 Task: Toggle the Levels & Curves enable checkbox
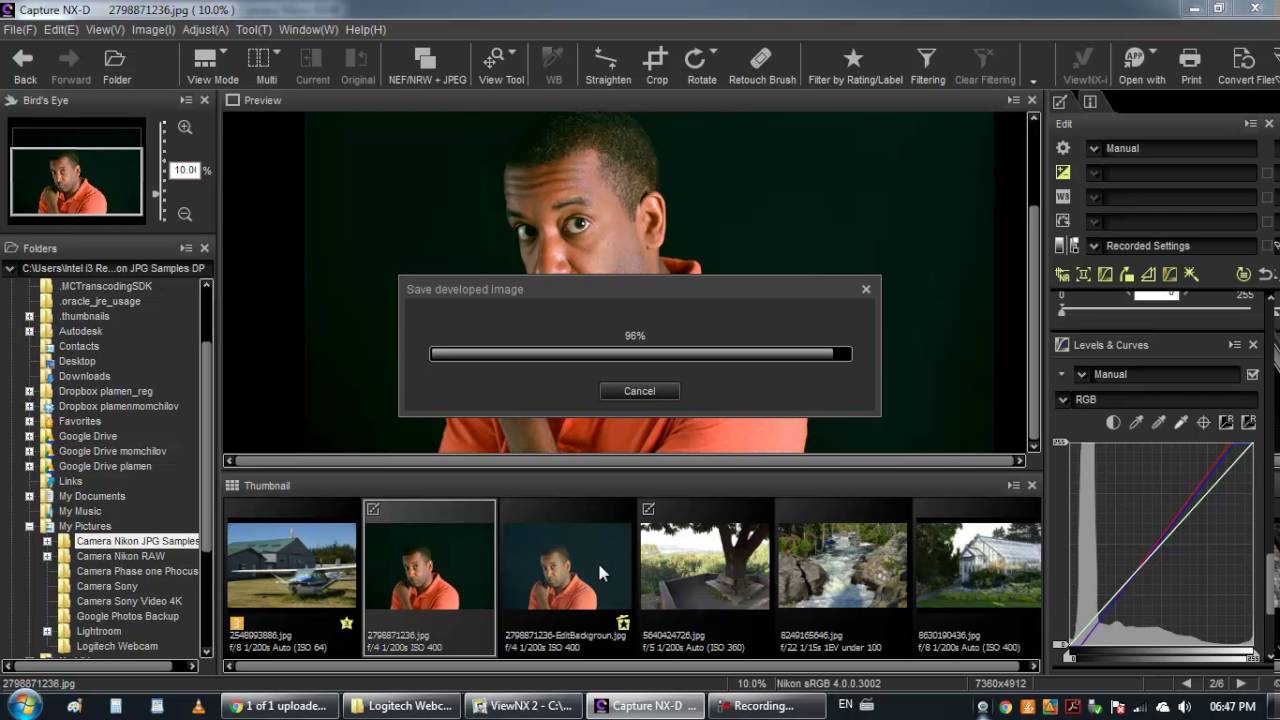pyautogui.click(x=1252, y=375)
